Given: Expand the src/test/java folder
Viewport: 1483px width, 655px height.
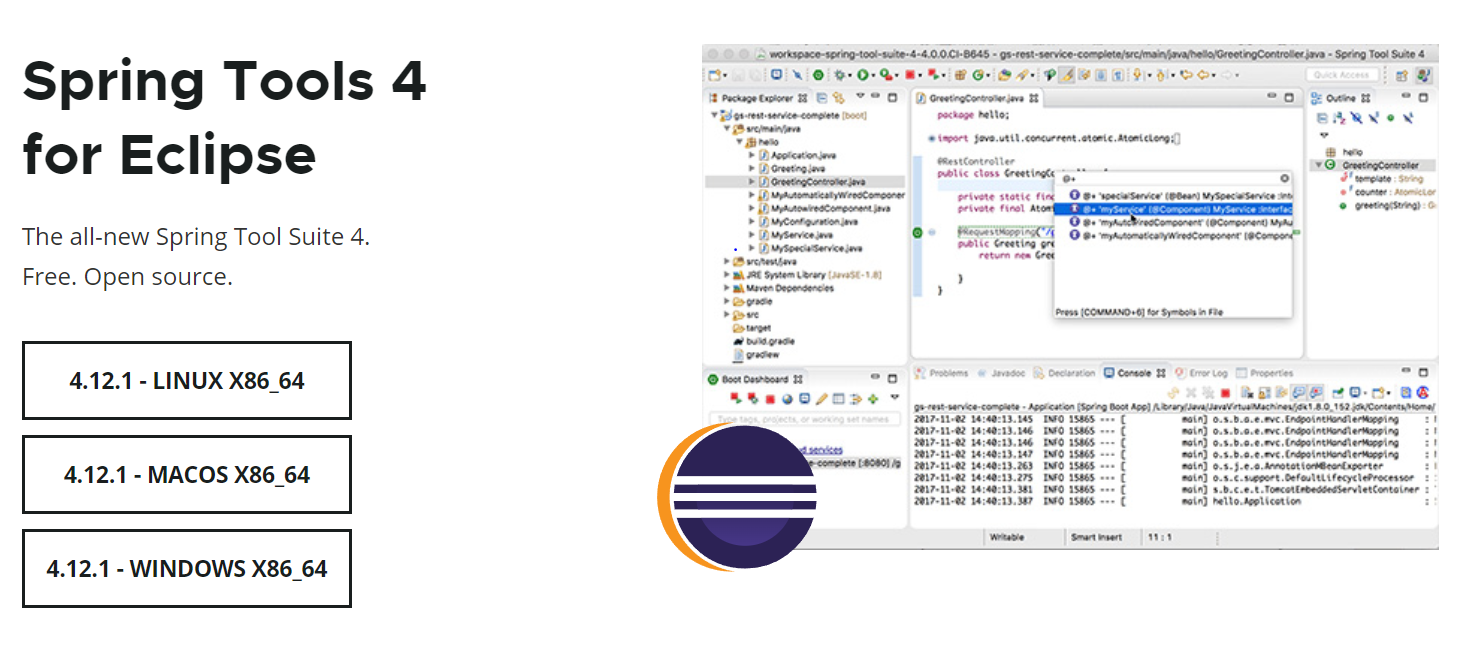Looking at the screenshot, I should click(727, 260).
